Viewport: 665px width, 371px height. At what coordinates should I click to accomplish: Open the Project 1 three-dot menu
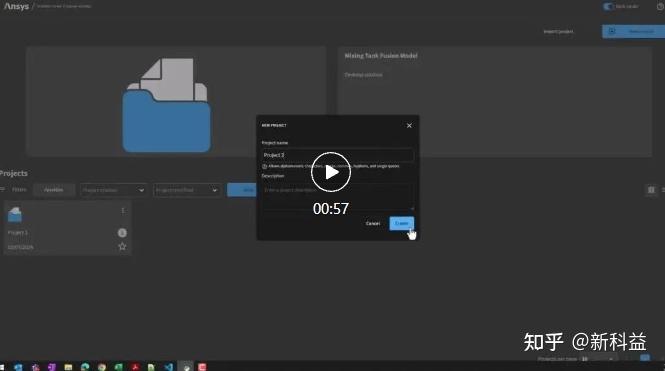(123, 211)
